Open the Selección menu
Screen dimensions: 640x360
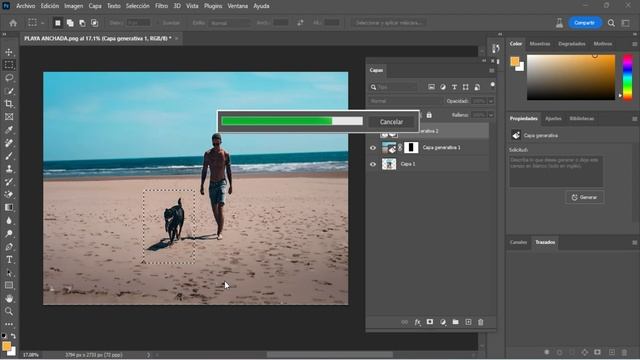click(x=138, y=6)
